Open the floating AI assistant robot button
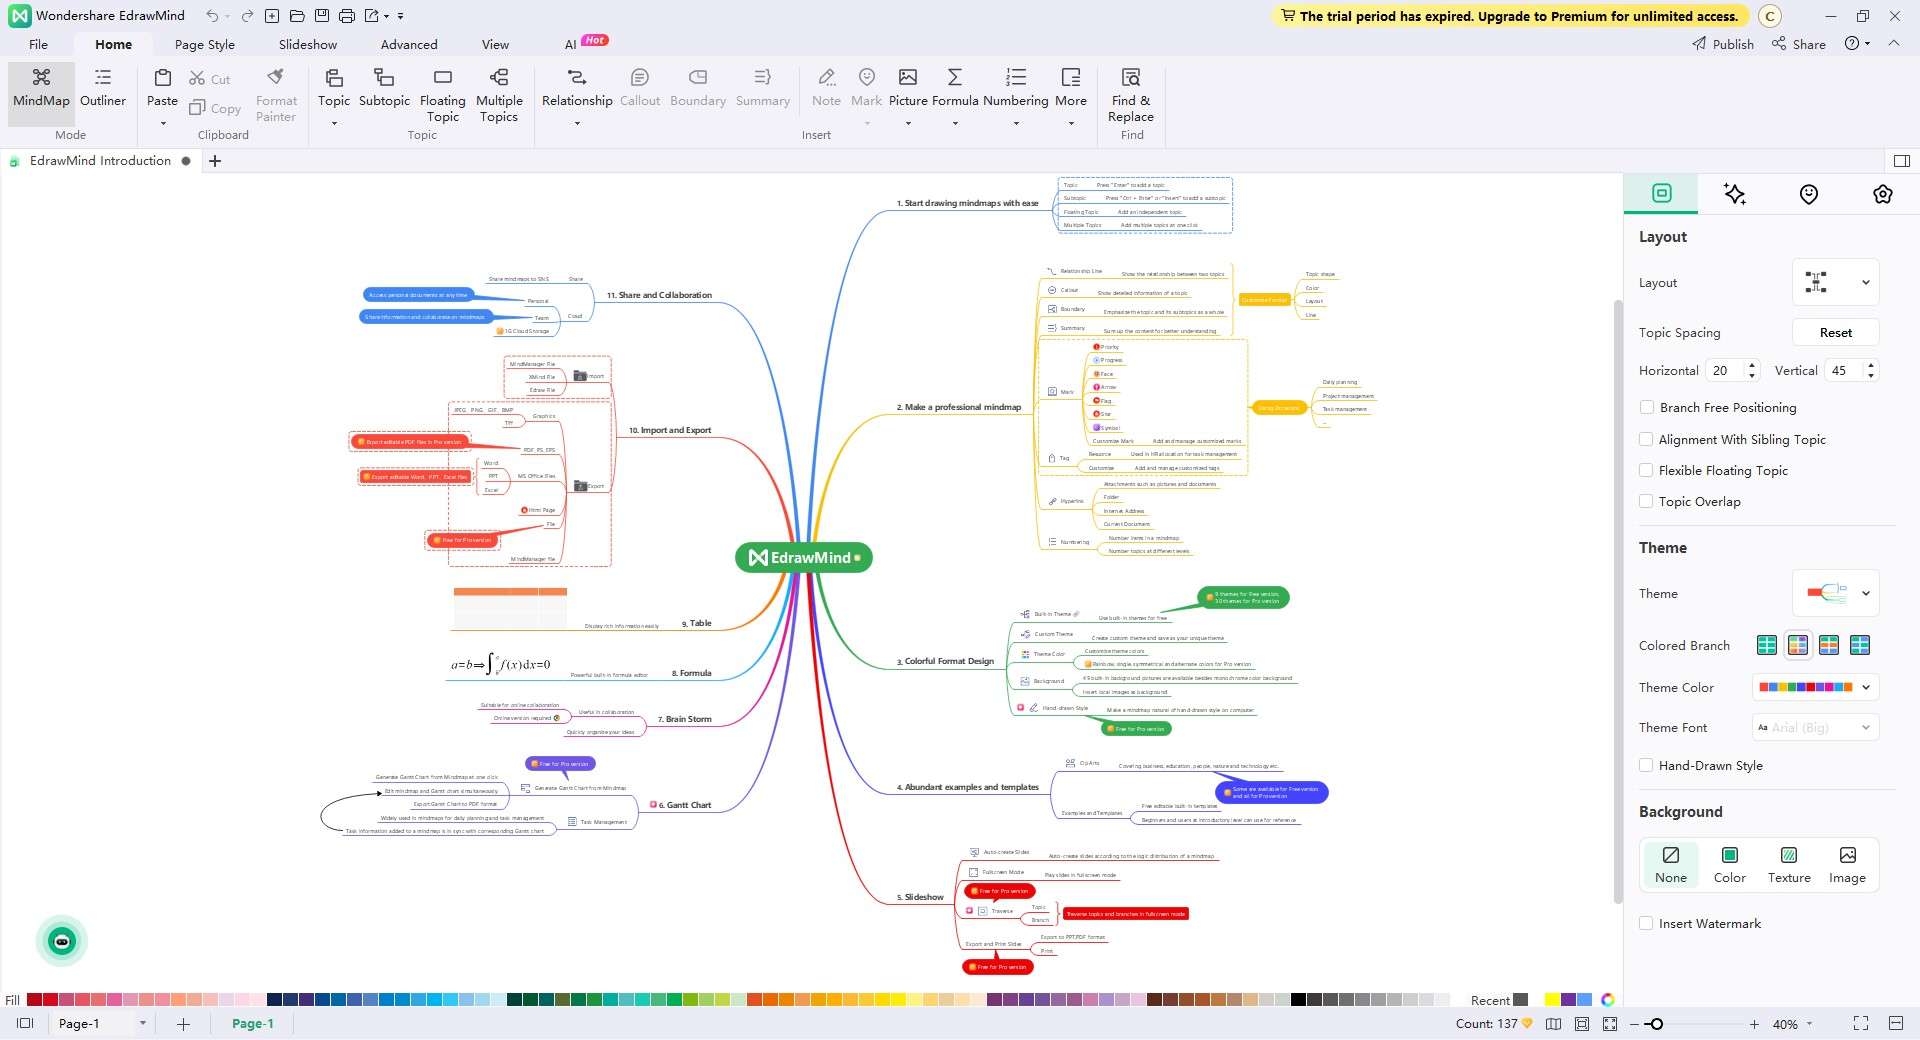 [x=62, y=941]
